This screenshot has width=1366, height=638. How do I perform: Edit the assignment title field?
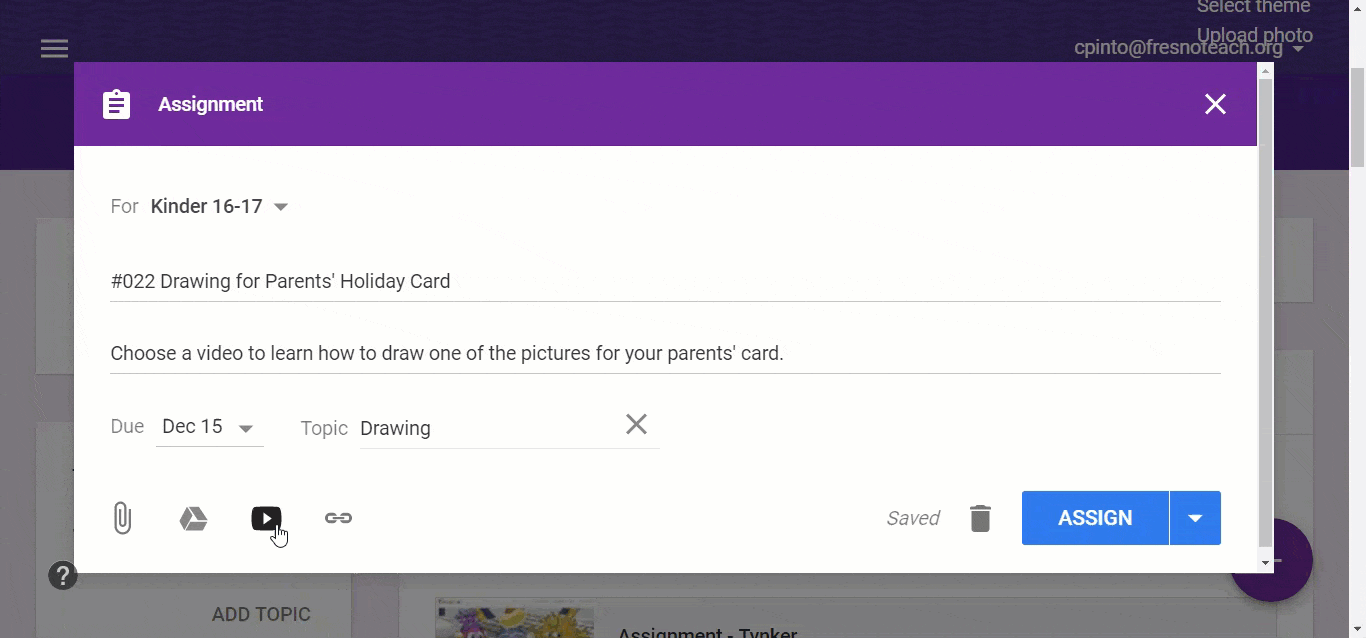tap(664, 281)
